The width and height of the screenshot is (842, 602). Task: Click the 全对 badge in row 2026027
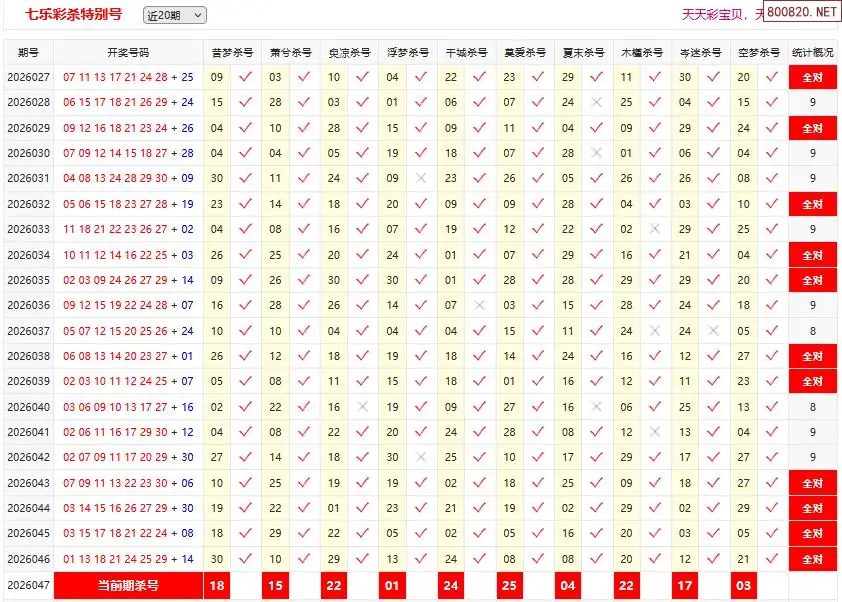point(812,77)
